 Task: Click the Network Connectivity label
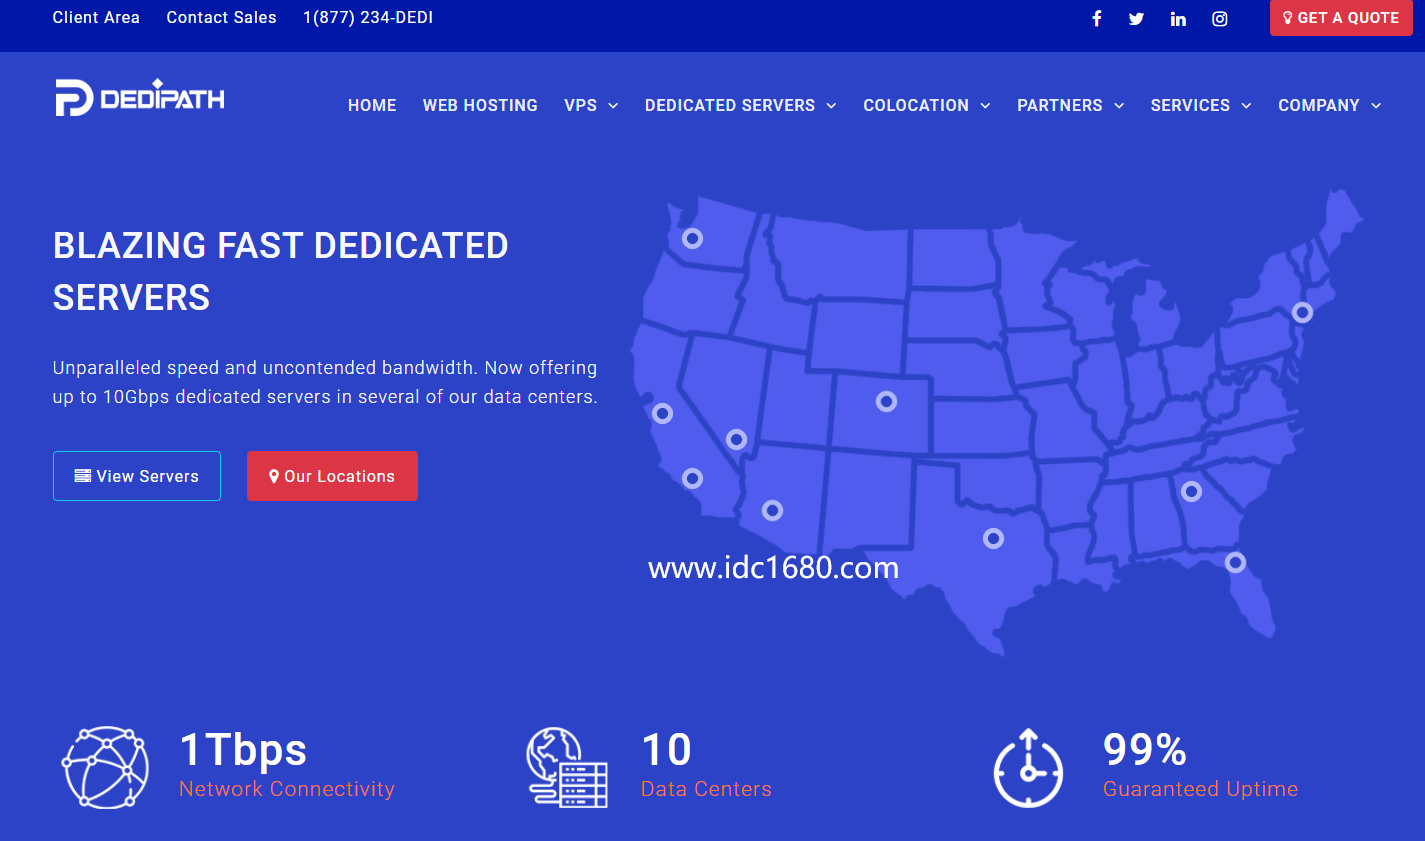coord(287,789)
